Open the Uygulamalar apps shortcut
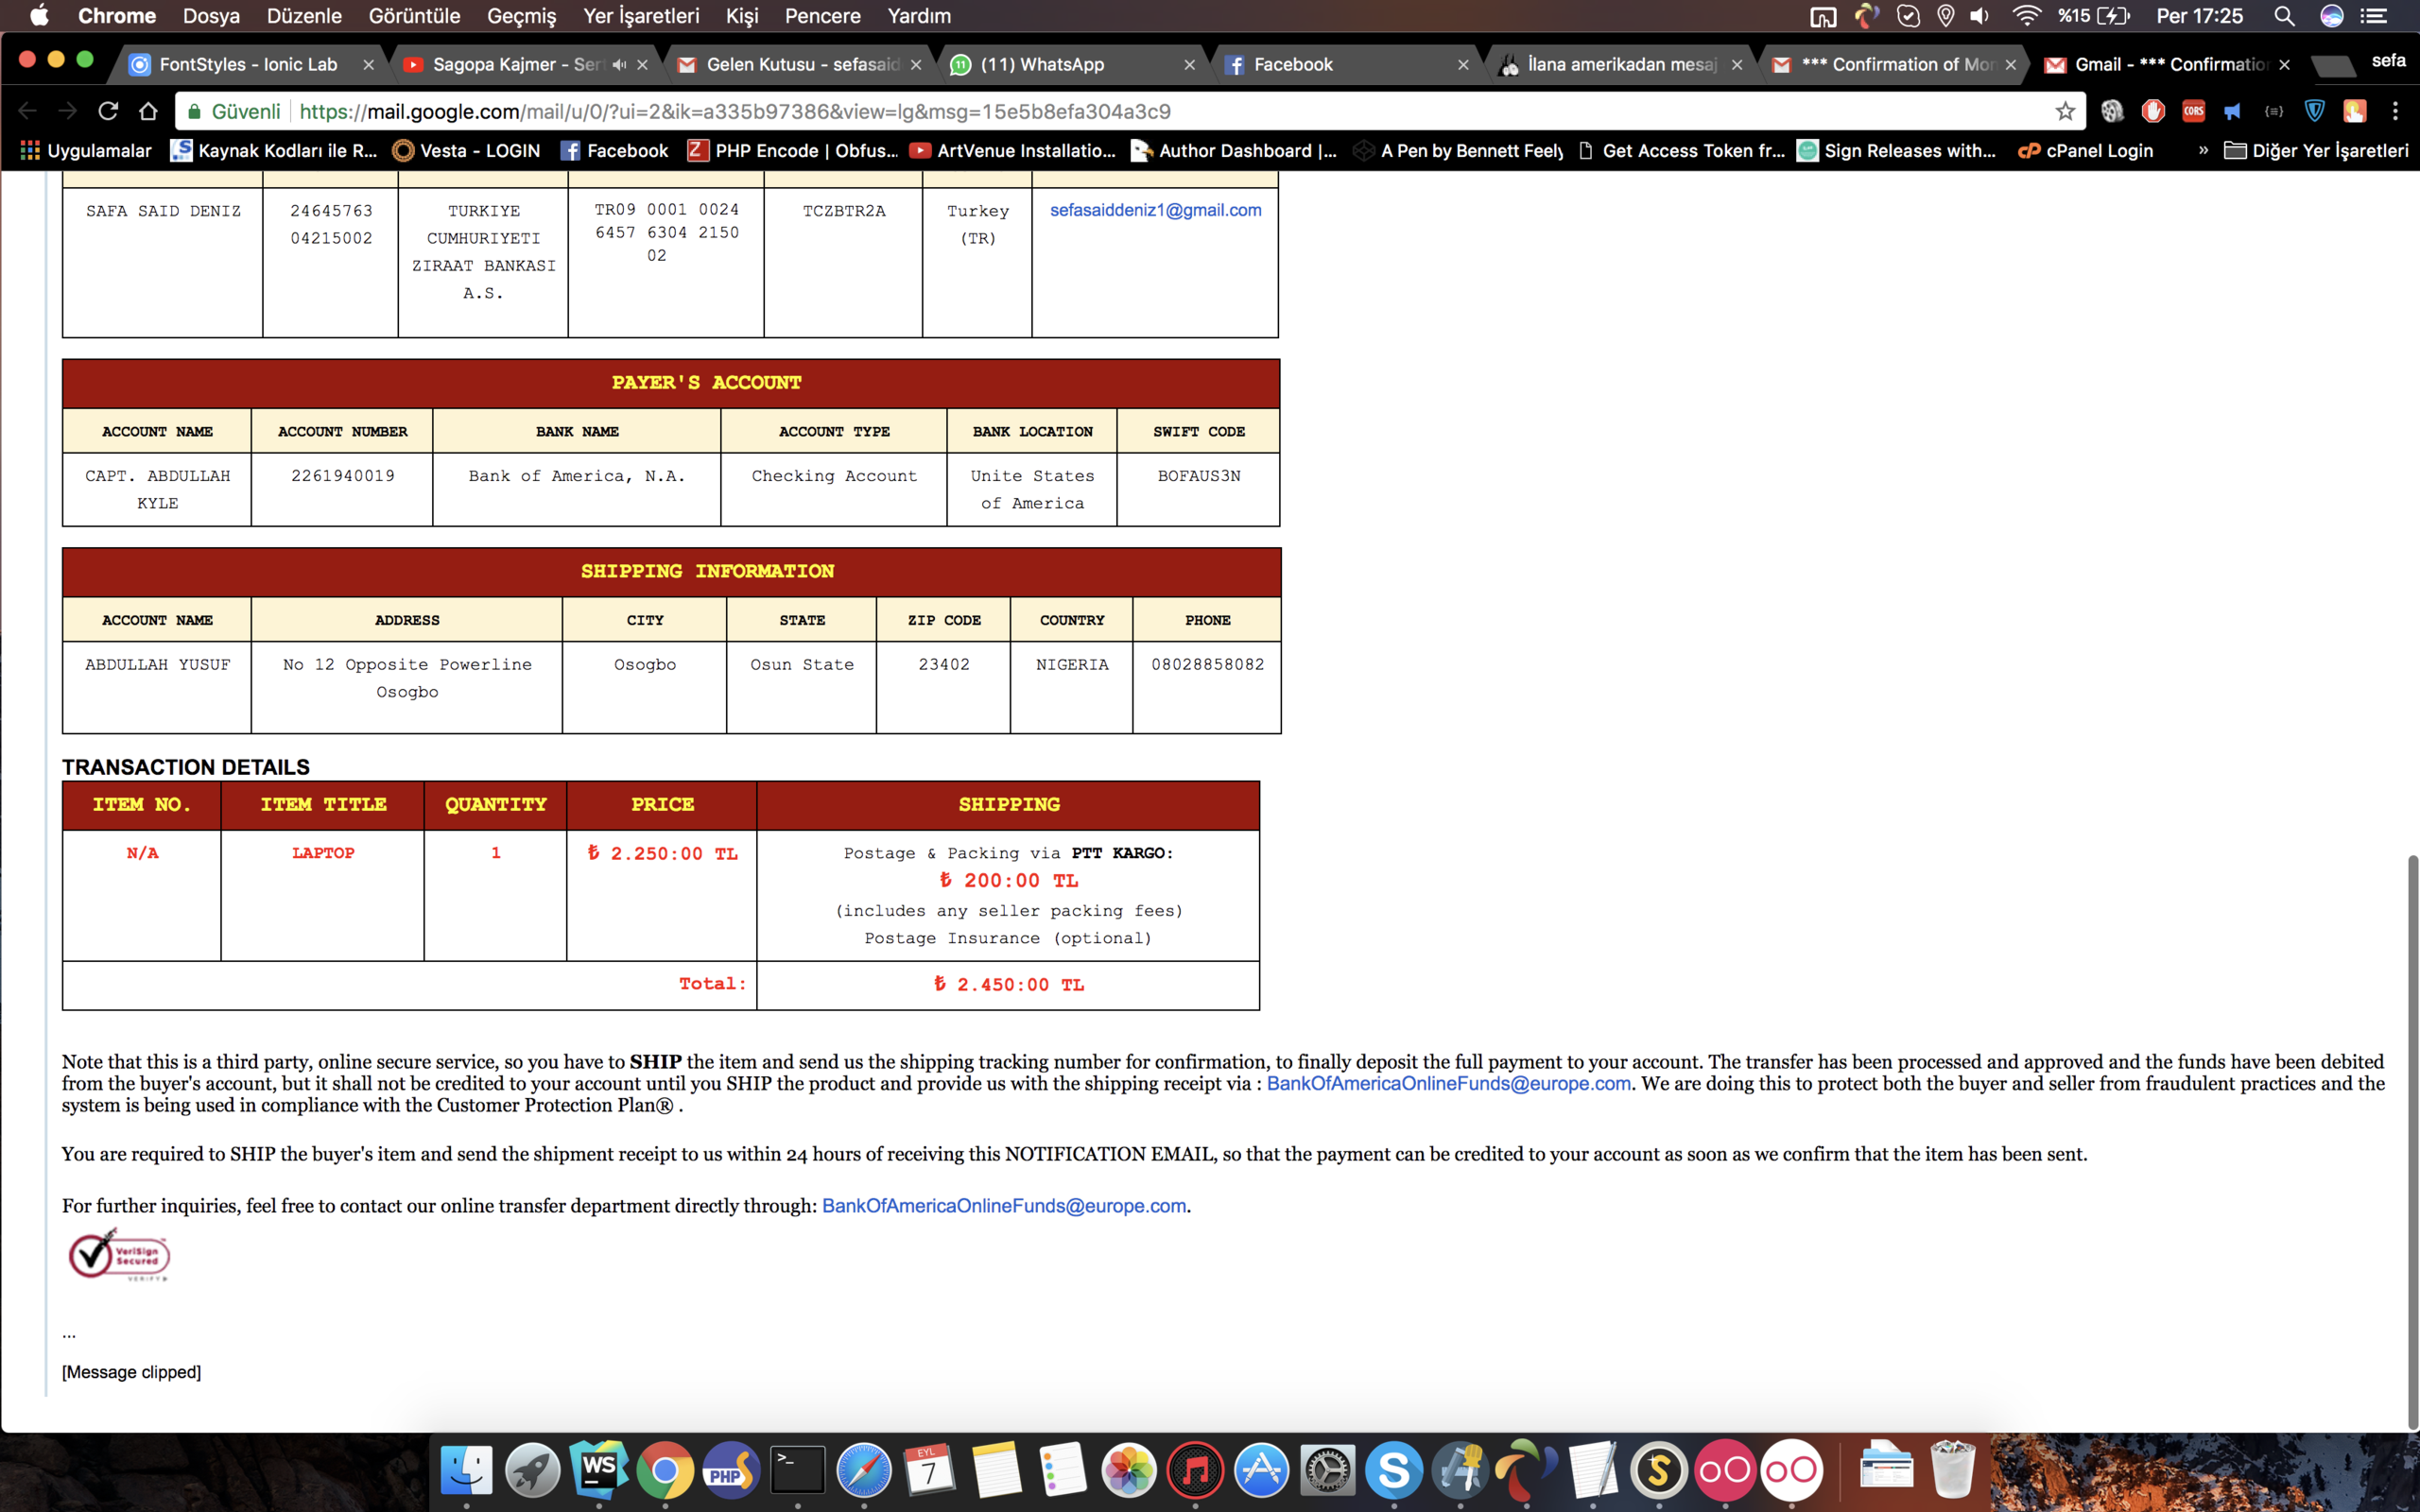This screenshot has width=2420, height=1512. pos(86,150)
